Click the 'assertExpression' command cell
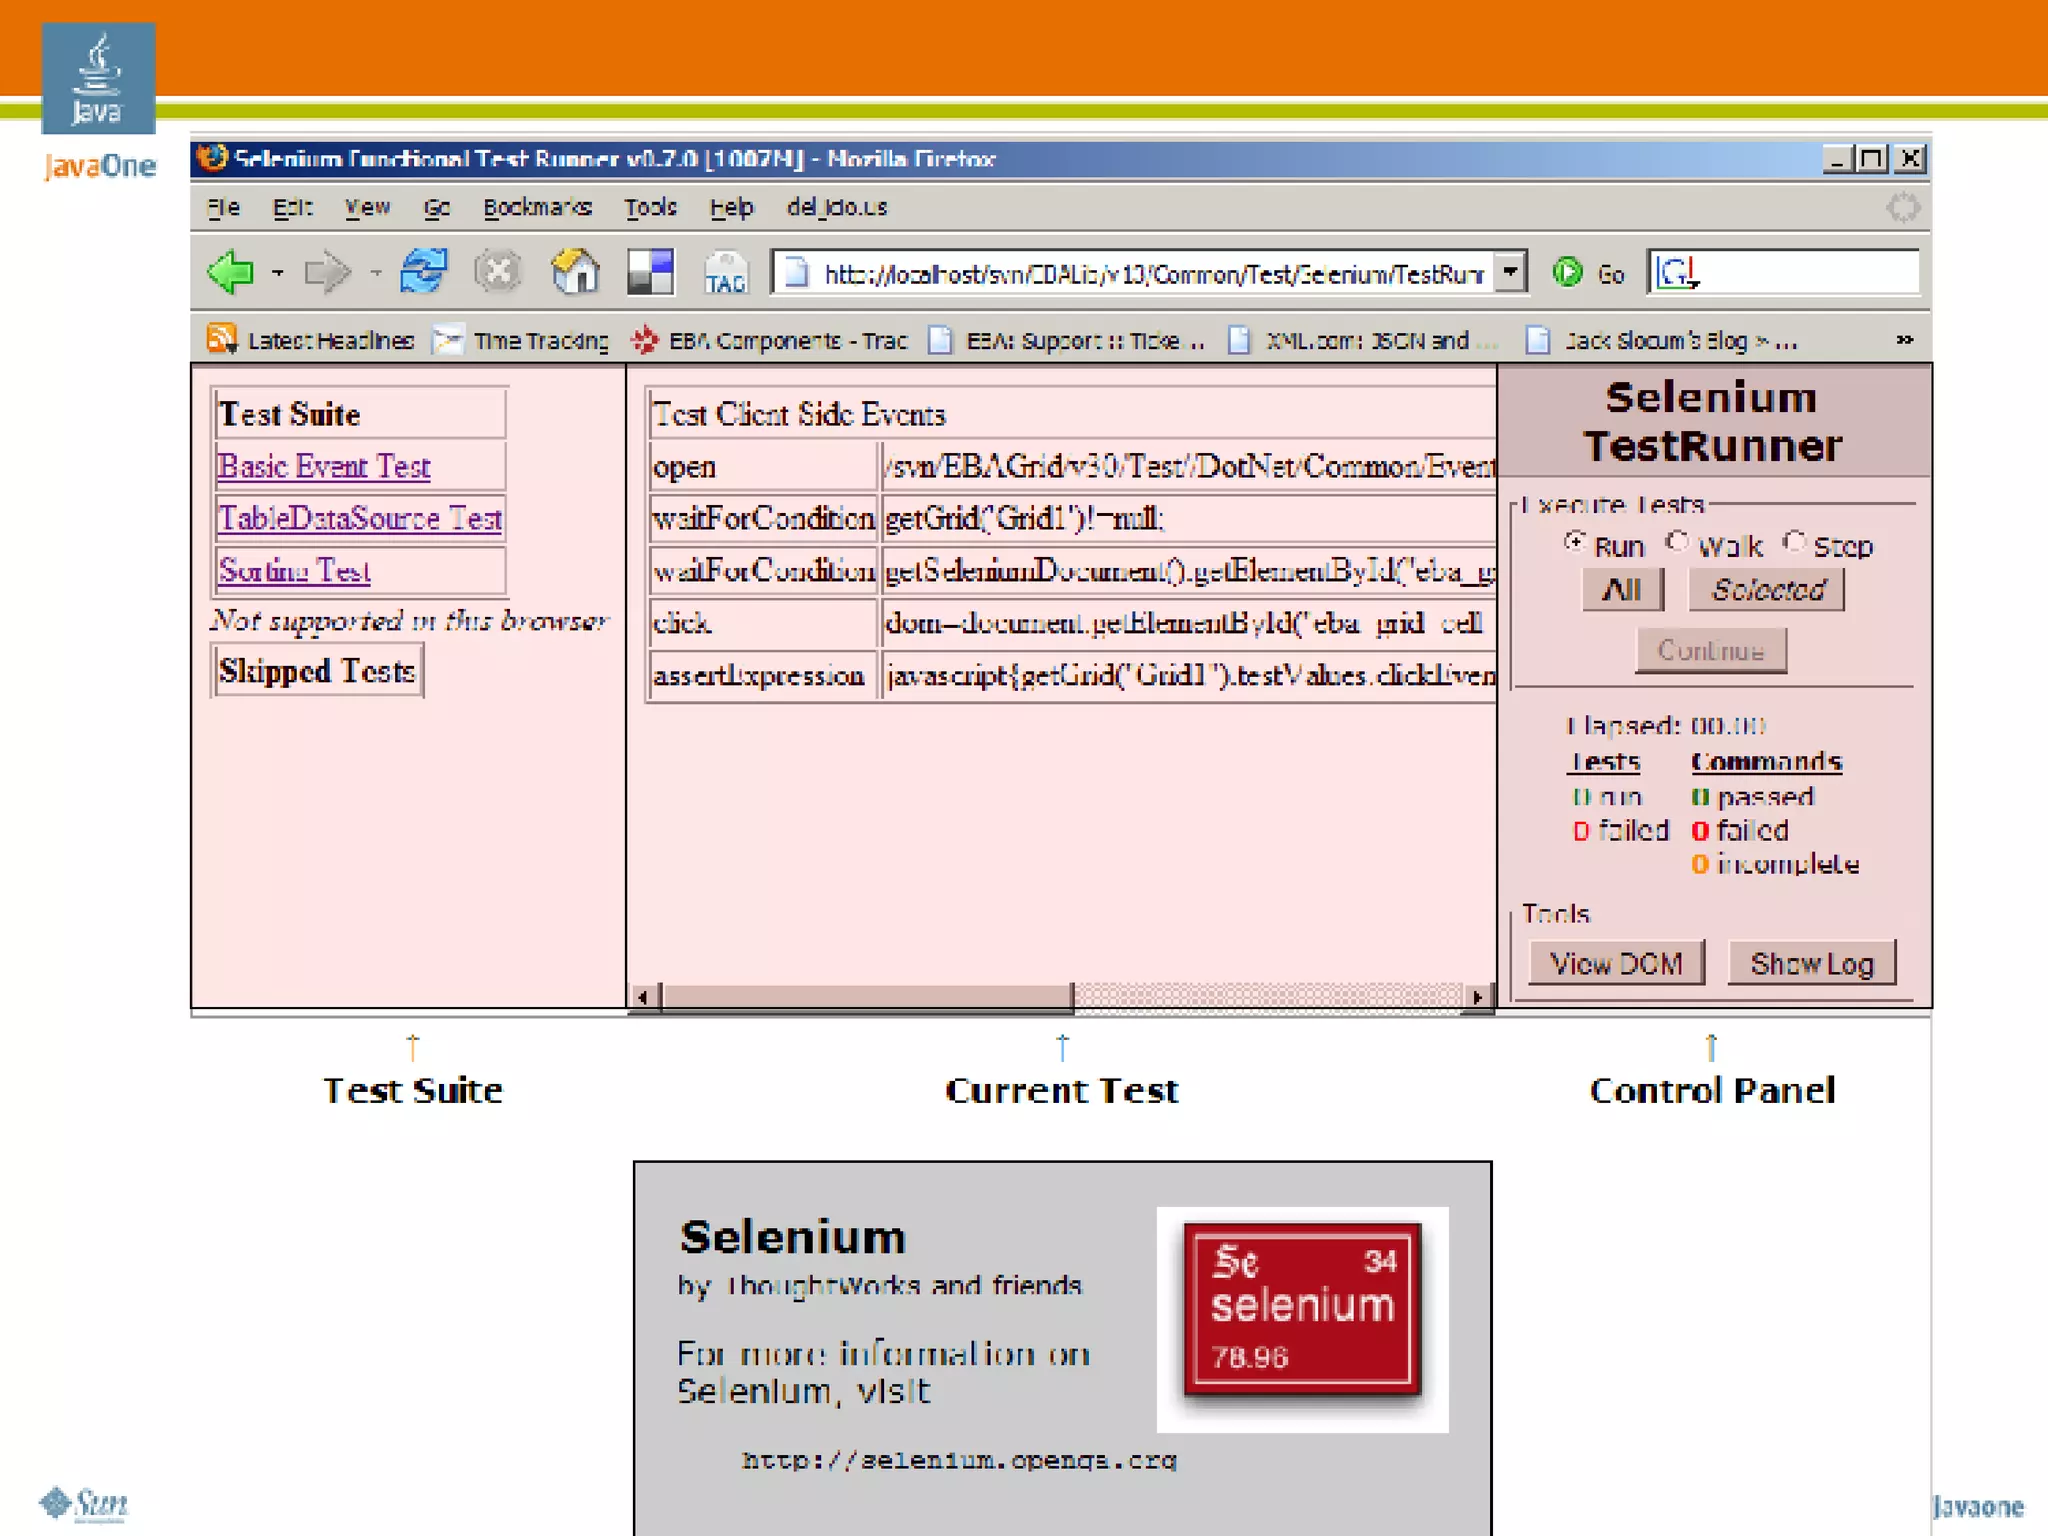Viewport: 2048px width, 1536px height. coord(763,676)
